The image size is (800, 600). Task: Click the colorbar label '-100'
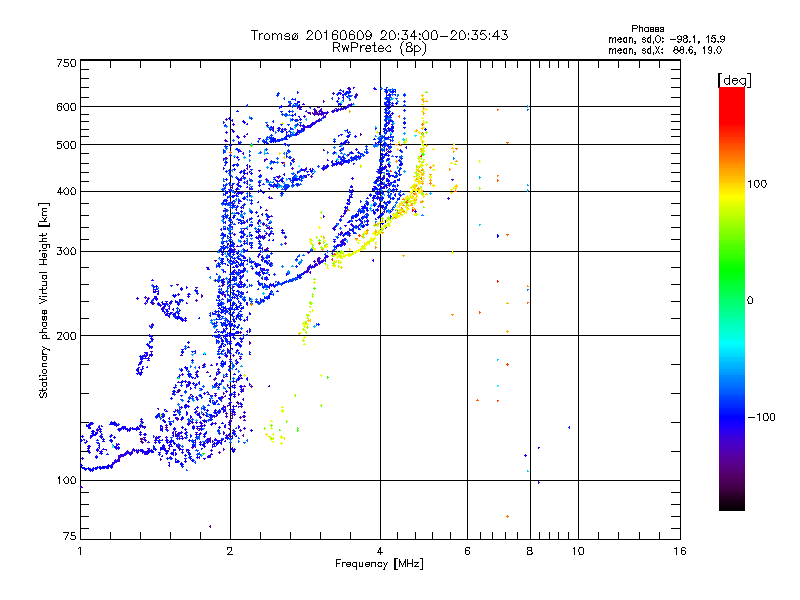coord(761,417)
